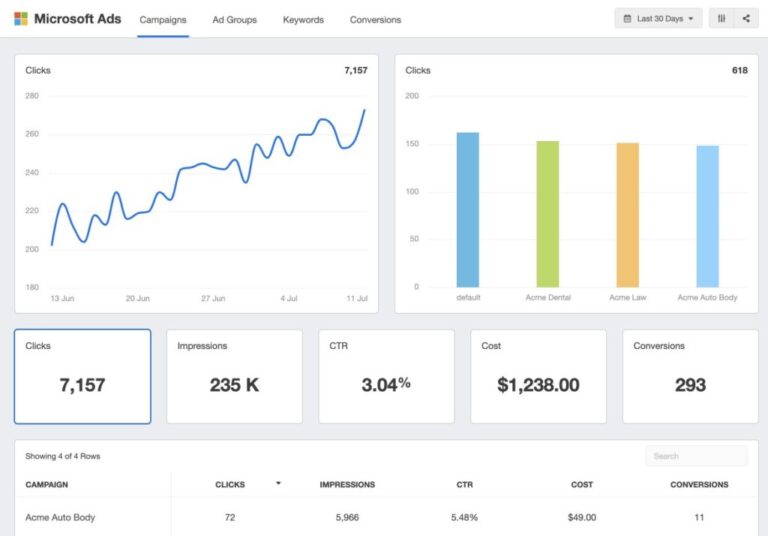
Task: Select the Cost $1,238.00 metric card
Action: (538, 376)
